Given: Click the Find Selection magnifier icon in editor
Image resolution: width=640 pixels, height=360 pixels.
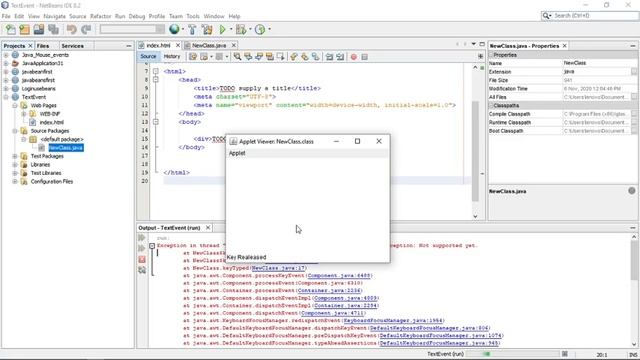Looking at the screenshot, I should [237, 57].
